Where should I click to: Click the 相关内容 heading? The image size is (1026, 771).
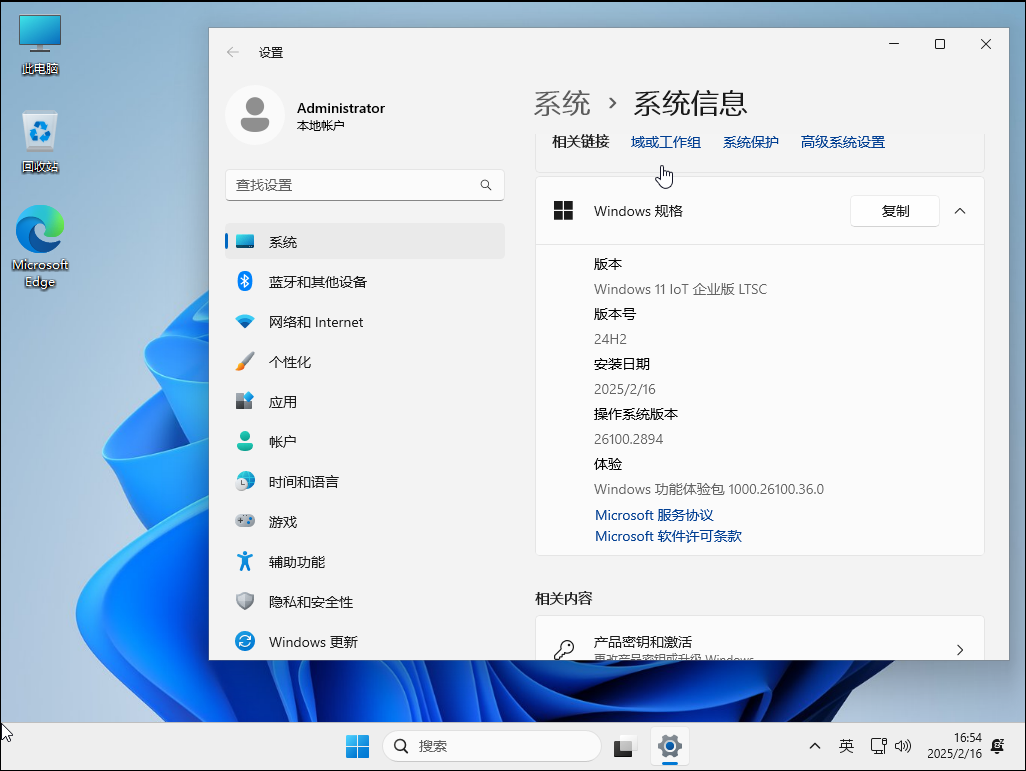(563, 598)
